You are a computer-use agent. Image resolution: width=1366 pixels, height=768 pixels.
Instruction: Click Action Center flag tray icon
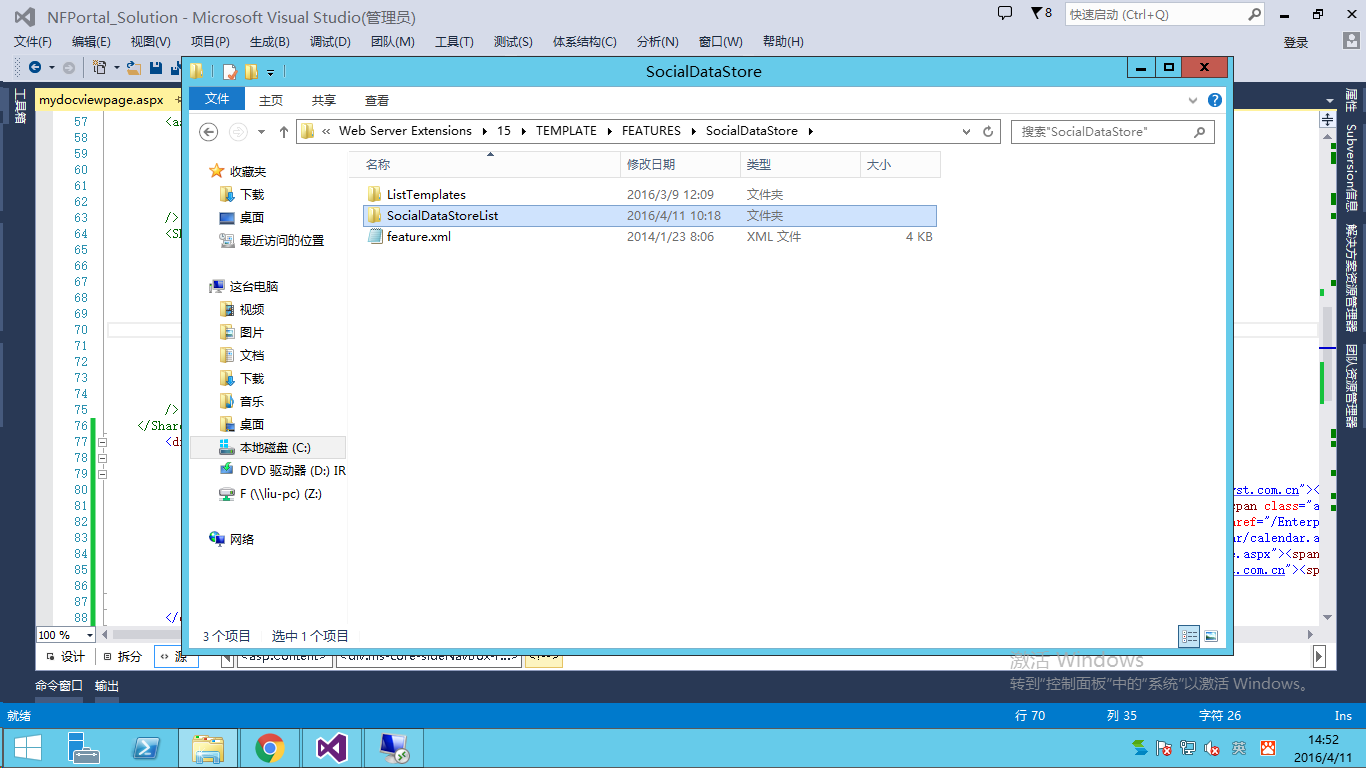1164,748
